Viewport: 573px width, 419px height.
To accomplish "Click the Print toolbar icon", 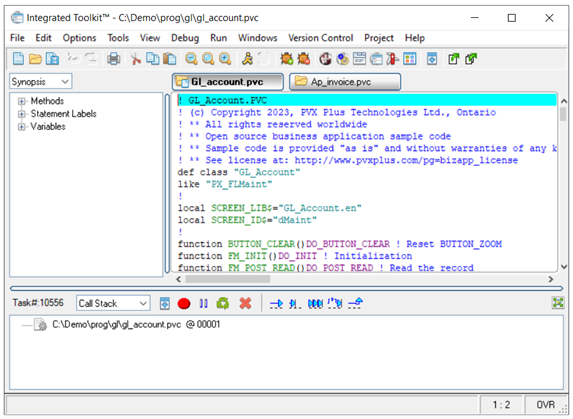I will pos(114,59).
